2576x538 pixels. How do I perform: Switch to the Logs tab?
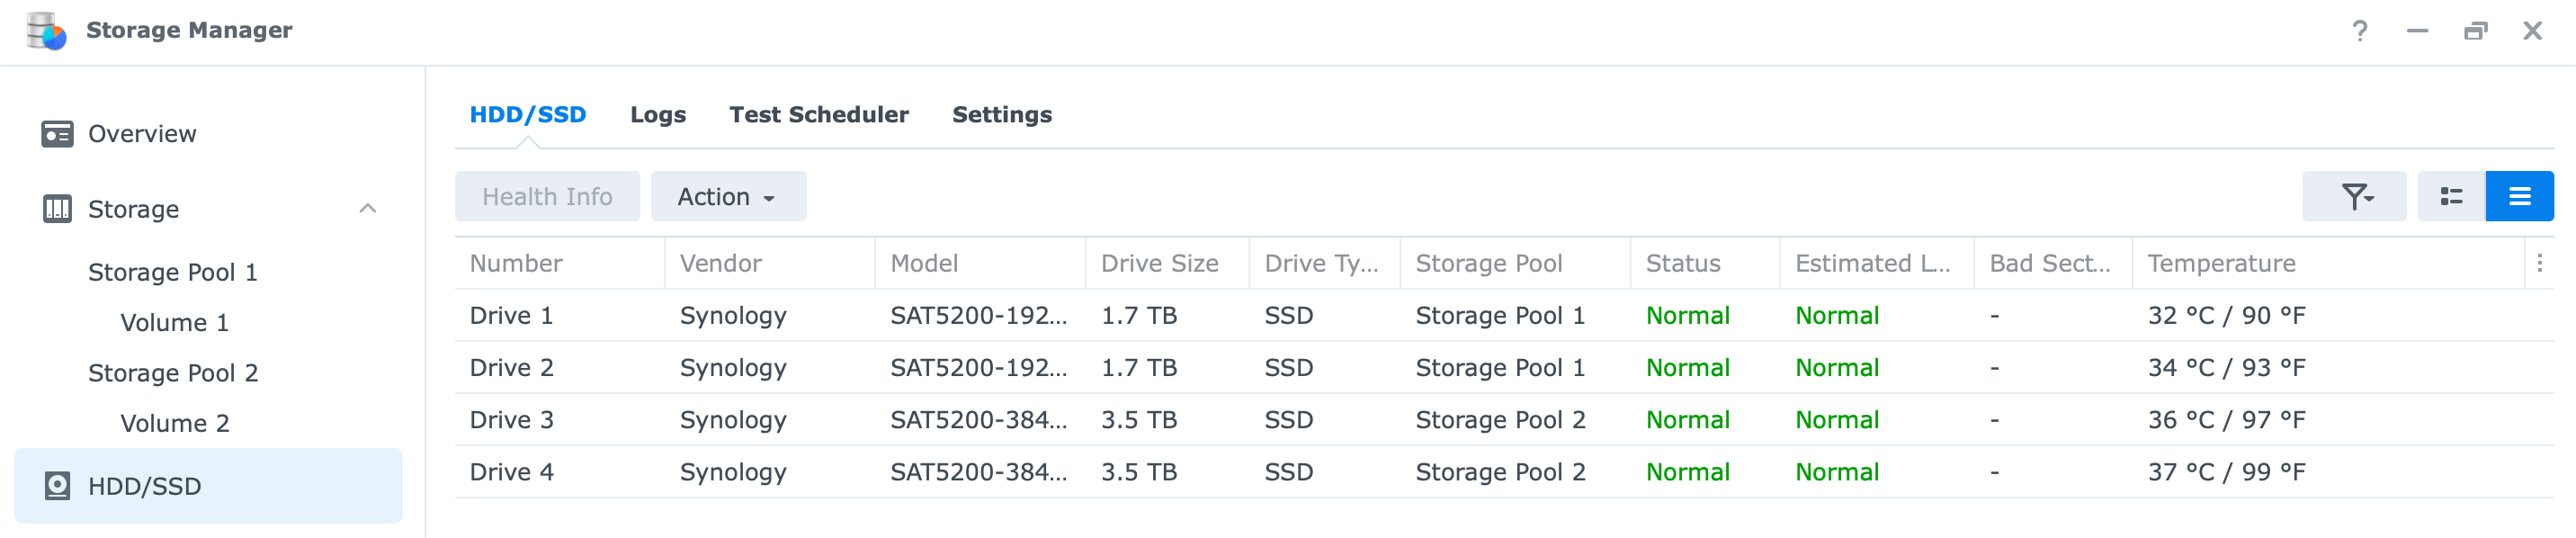click(x=658, y=115)
